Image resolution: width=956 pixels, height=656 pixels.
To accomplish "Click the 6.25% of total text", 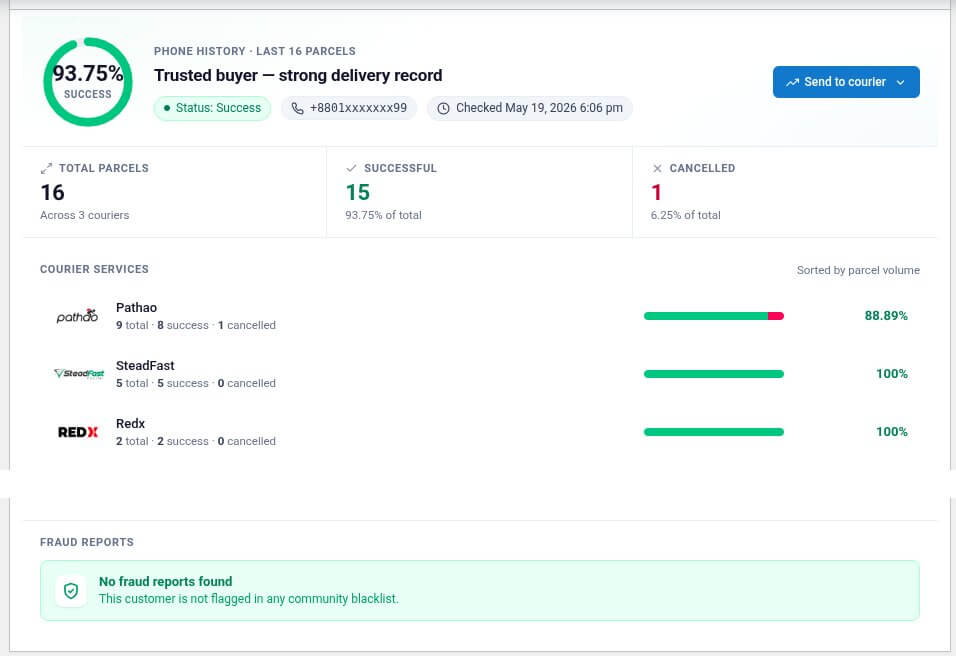I will point(685,215).
